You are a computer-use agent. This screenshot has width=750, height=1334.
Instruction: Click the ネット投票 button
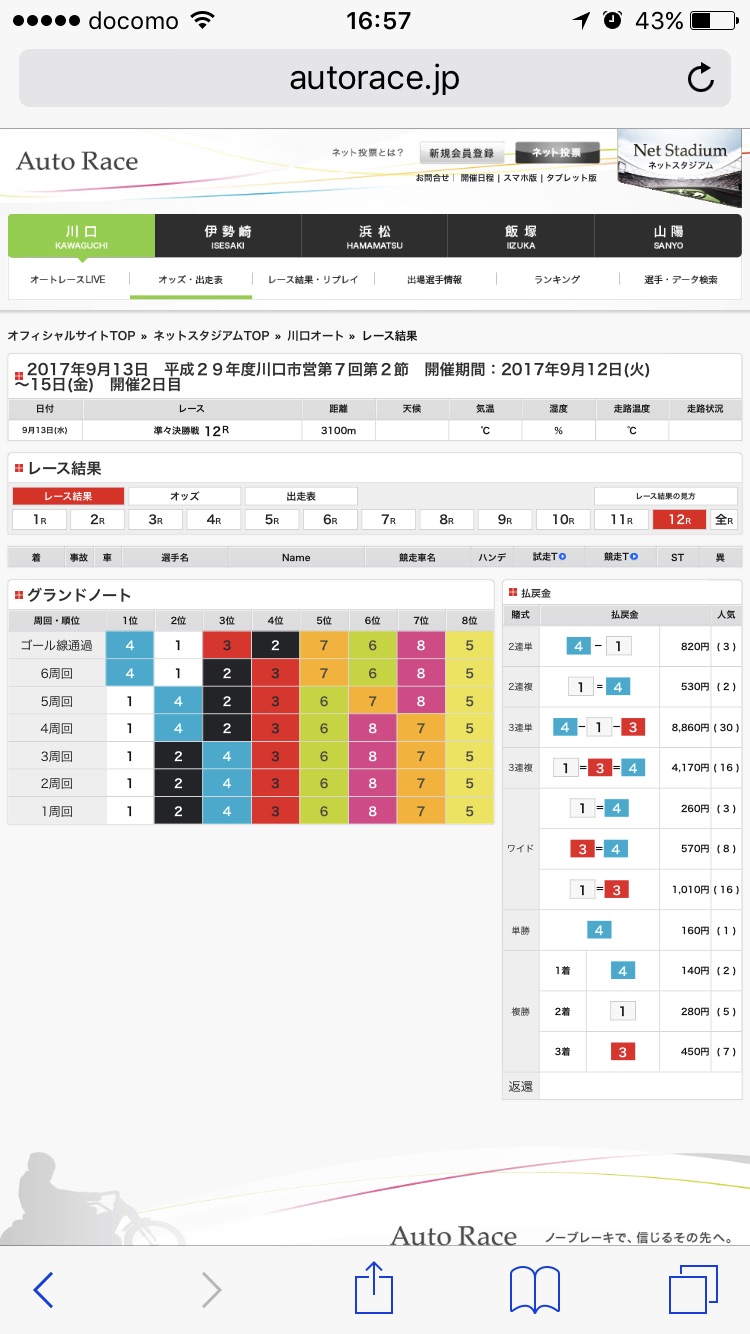(x=557, y=153)
